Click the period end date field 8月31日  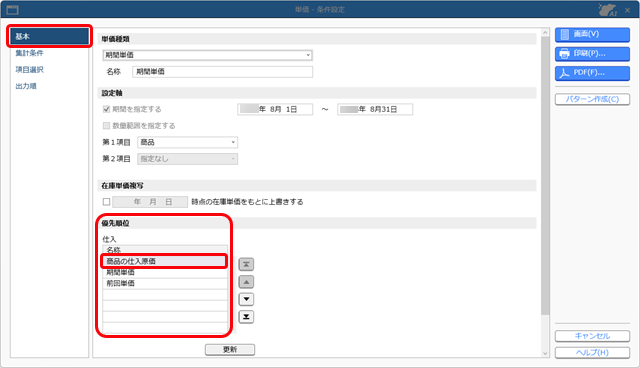coord(375,109)
